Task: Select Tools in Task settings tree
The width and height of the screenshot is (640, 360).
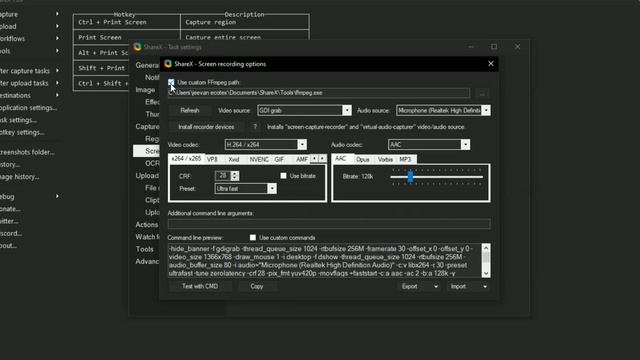Action: [x=145, y=249]
